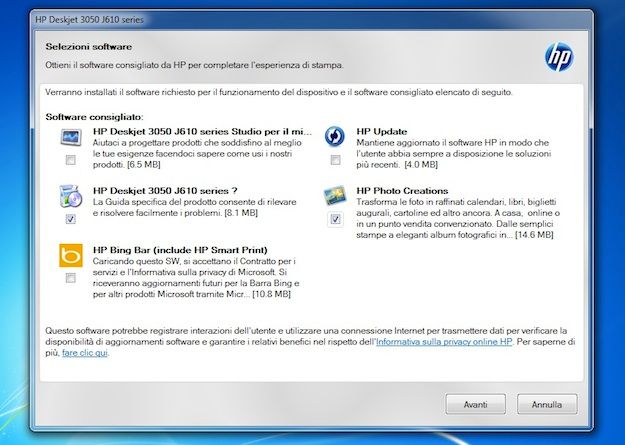Click the HP Update refresh icon
This screenshot has width=625, height=445.
335,136
